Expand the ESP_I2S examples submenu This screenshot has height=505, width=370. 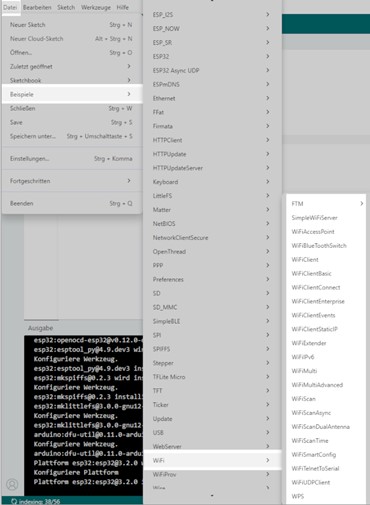[x=212, y=15]
